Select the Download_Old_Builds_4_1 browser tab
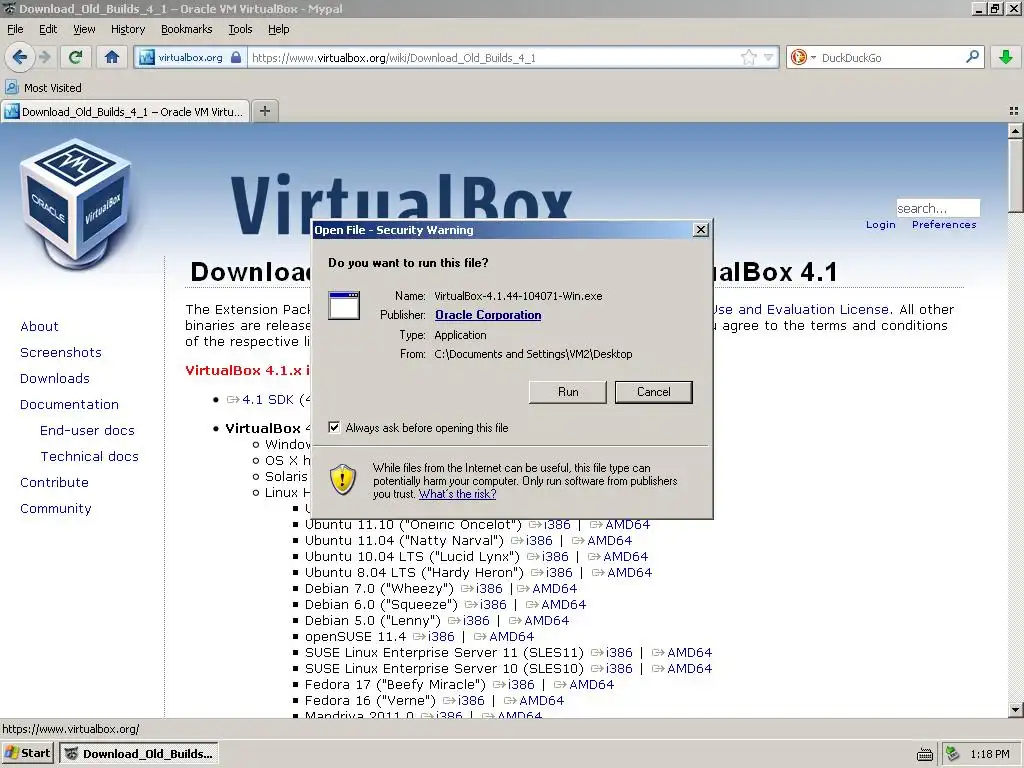The image size is (1024, 768). pos(125,111)
